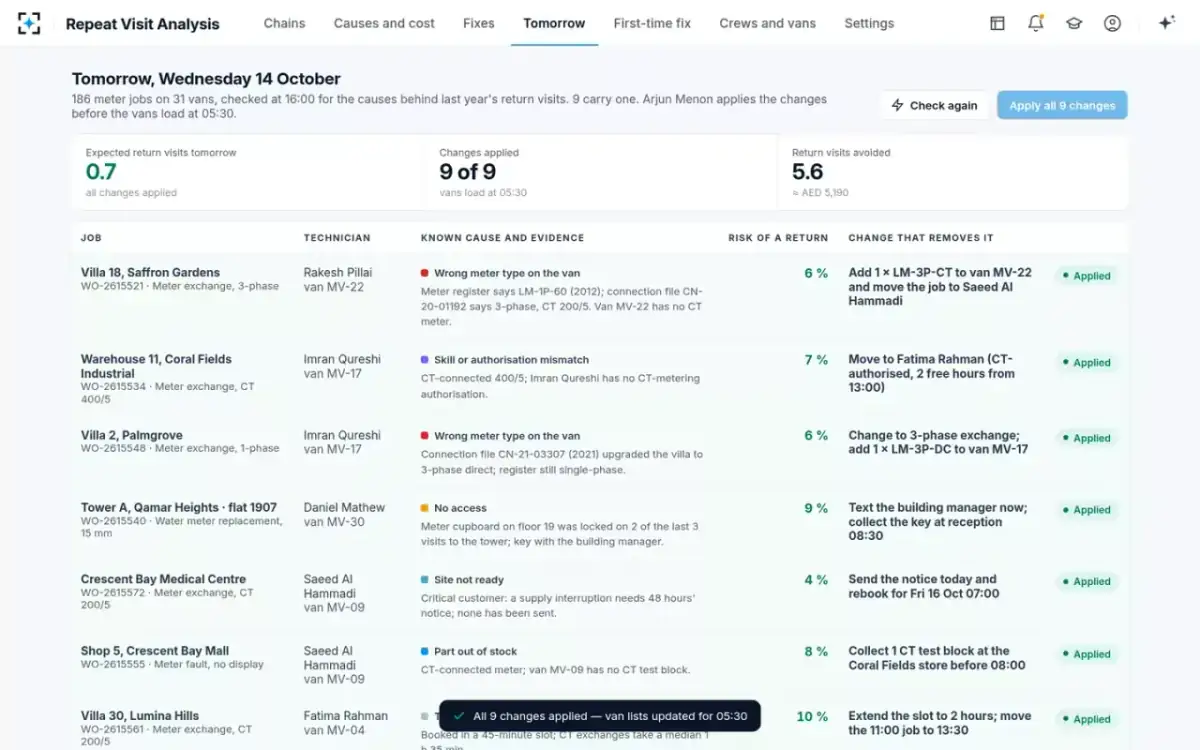Image resolution: width=1200 pixels, height=750 pixels.
Task: Click Skill or authorisation mismatch cause
Action: 511,360
